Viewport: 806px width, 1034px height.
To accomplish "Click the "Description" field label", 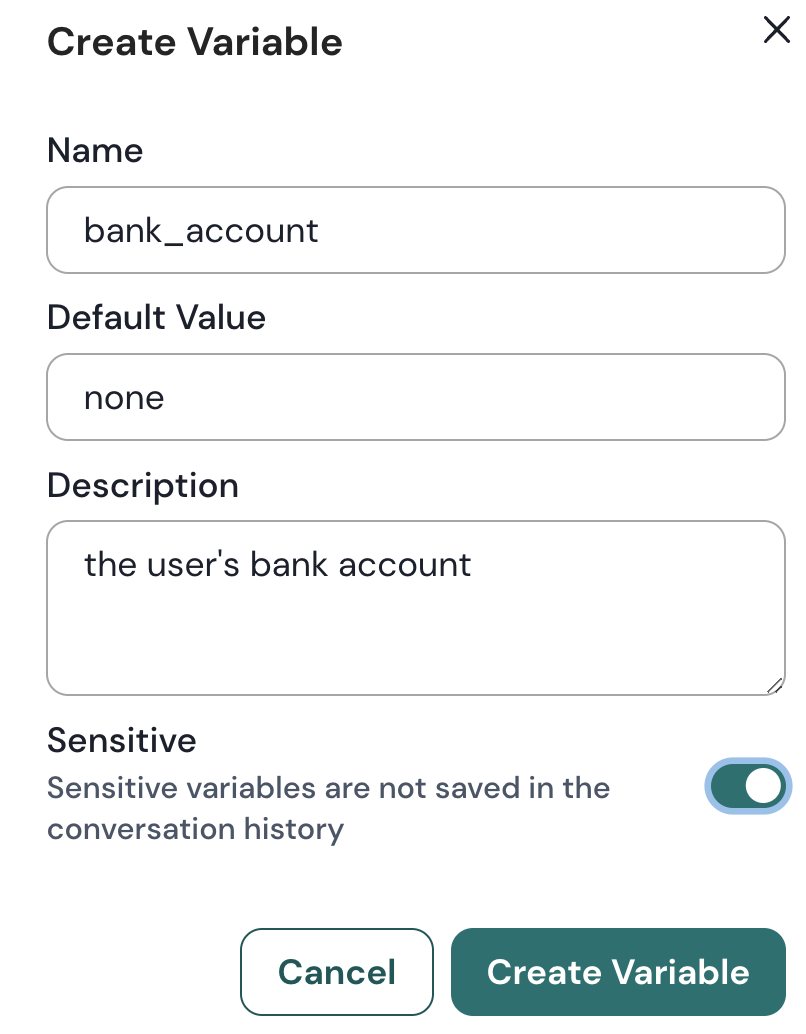I will click(x=143, y=485).
